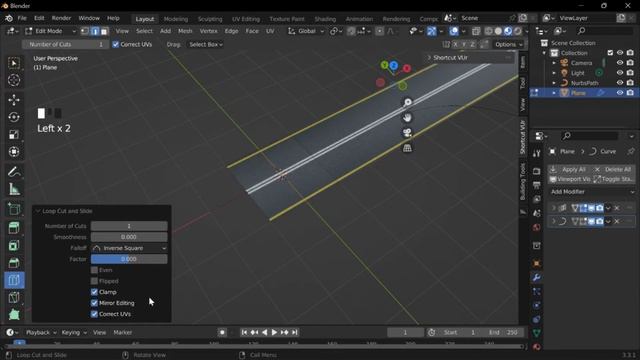Open the Edit Mode dropdown
Screen dimensions: 640x360
pos(51,31)
